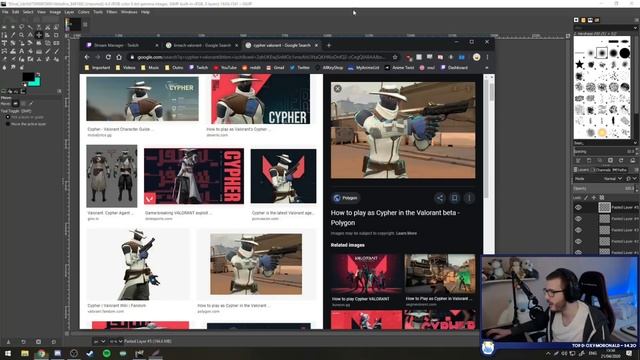Click 'How to play as Cypher' Polygon title
Image resolution: width=640 pixels, height=360 pixels.
[x=395, y=218]
